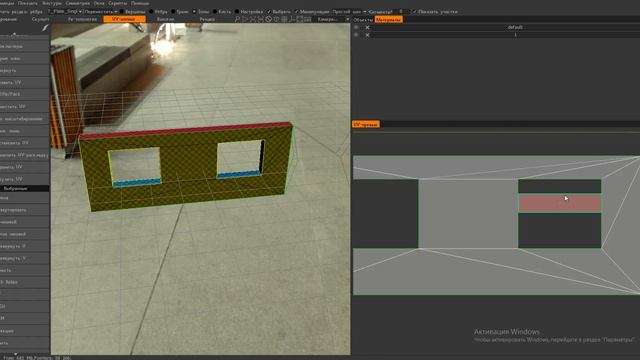This screenshot has width=640, height=360.
Task: Open the Показать menu
Action: pyautogui.click(x=27, y=3)
